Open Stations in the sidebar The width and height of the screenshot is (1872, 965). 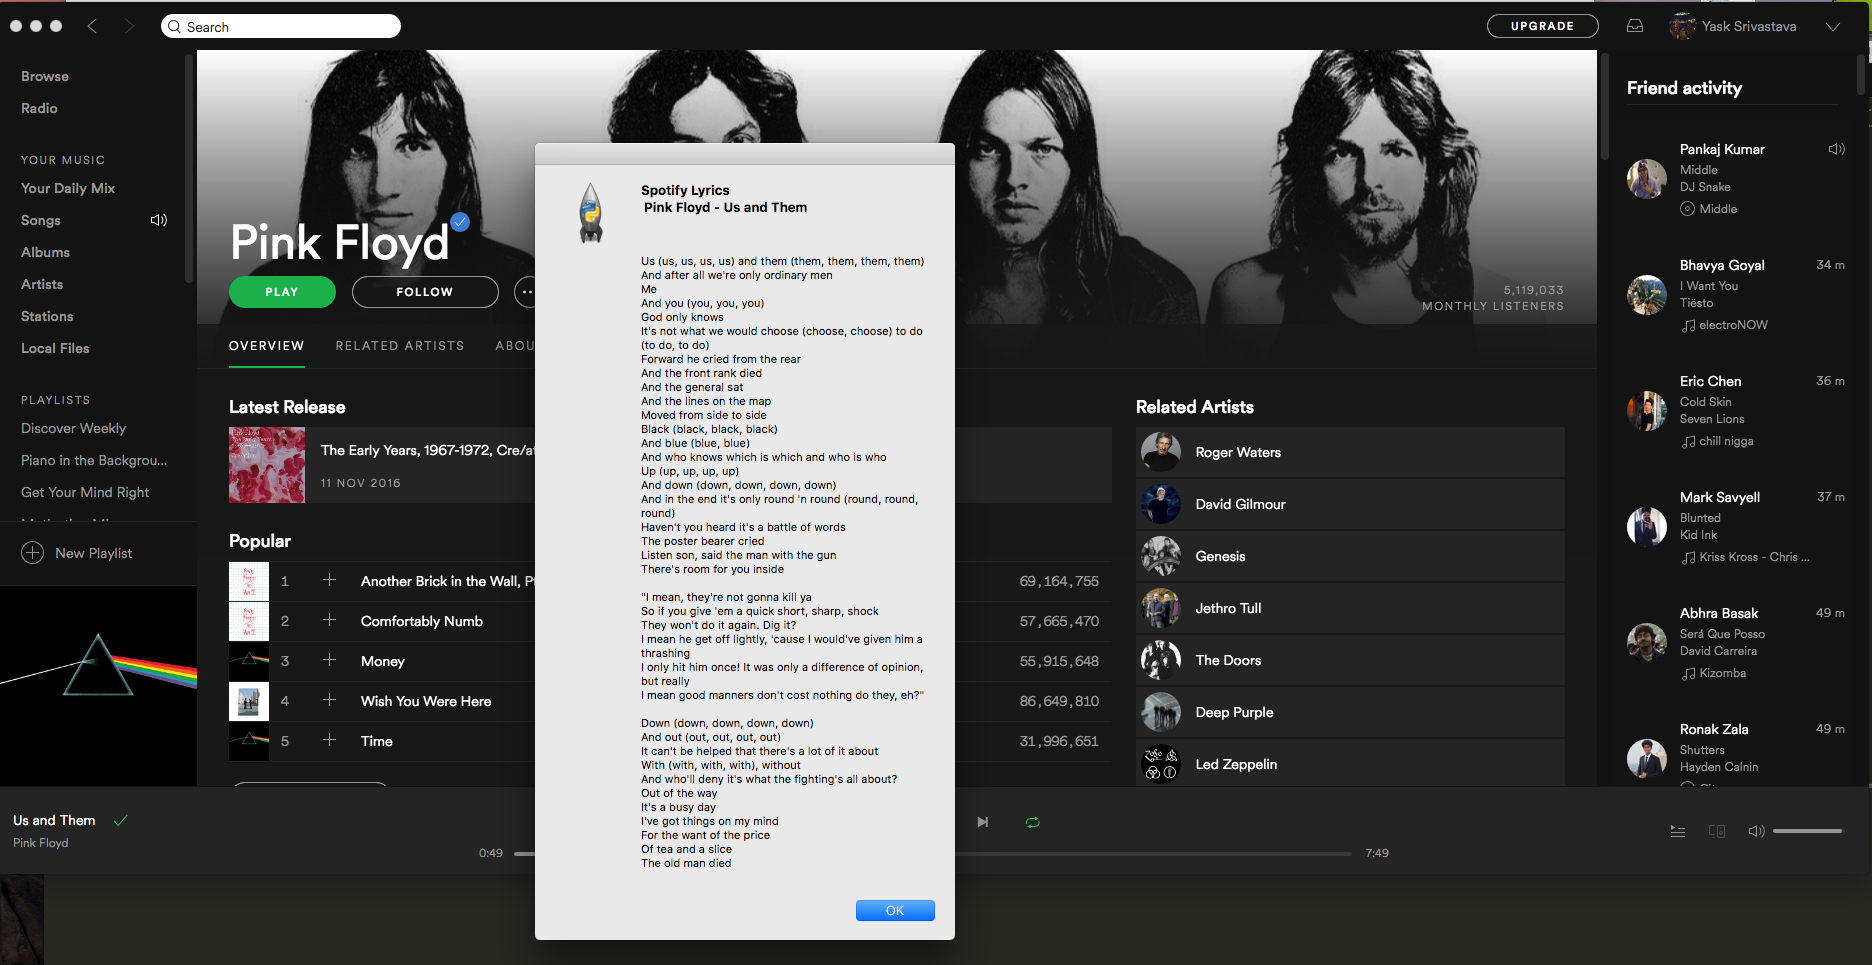click(x=47, y=316)
